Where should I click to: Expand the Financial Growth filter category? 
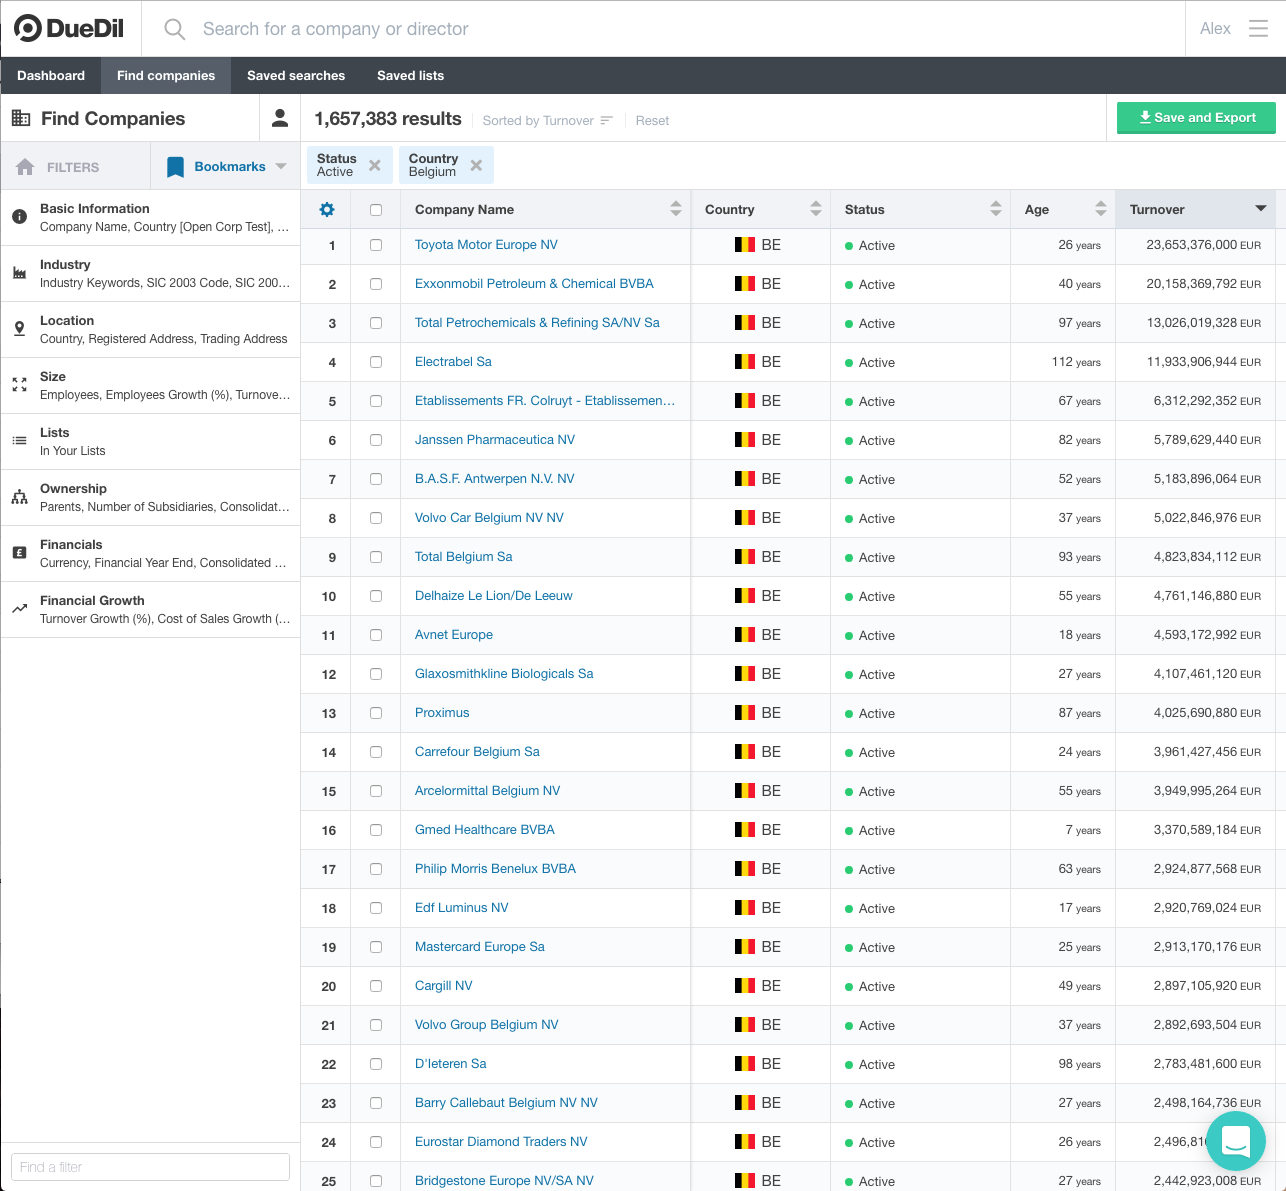pyautogui.click(x=150, y=609)
